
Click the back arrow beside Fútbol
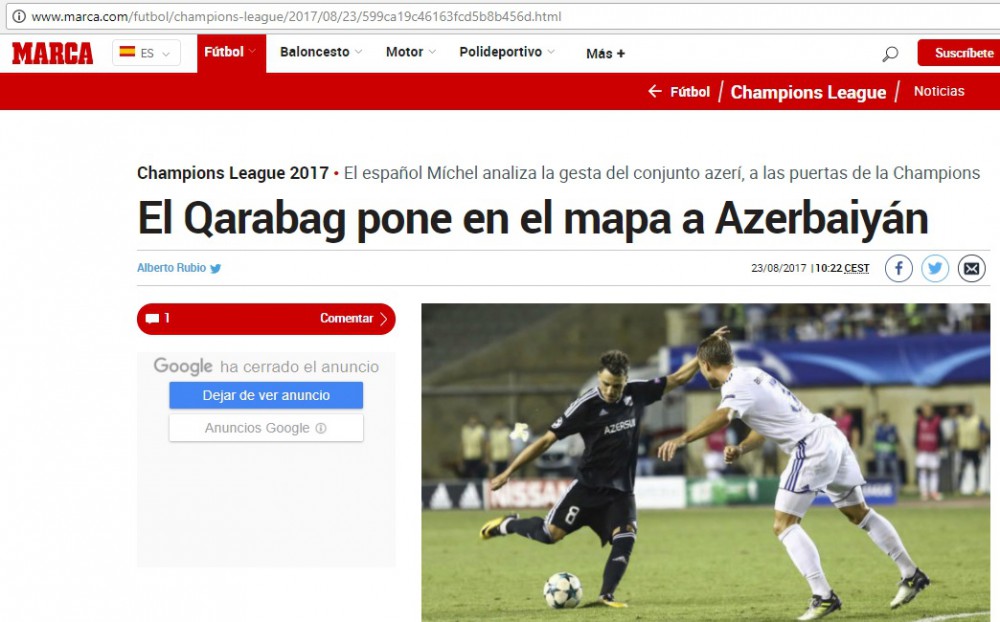[x=655, y=91]
